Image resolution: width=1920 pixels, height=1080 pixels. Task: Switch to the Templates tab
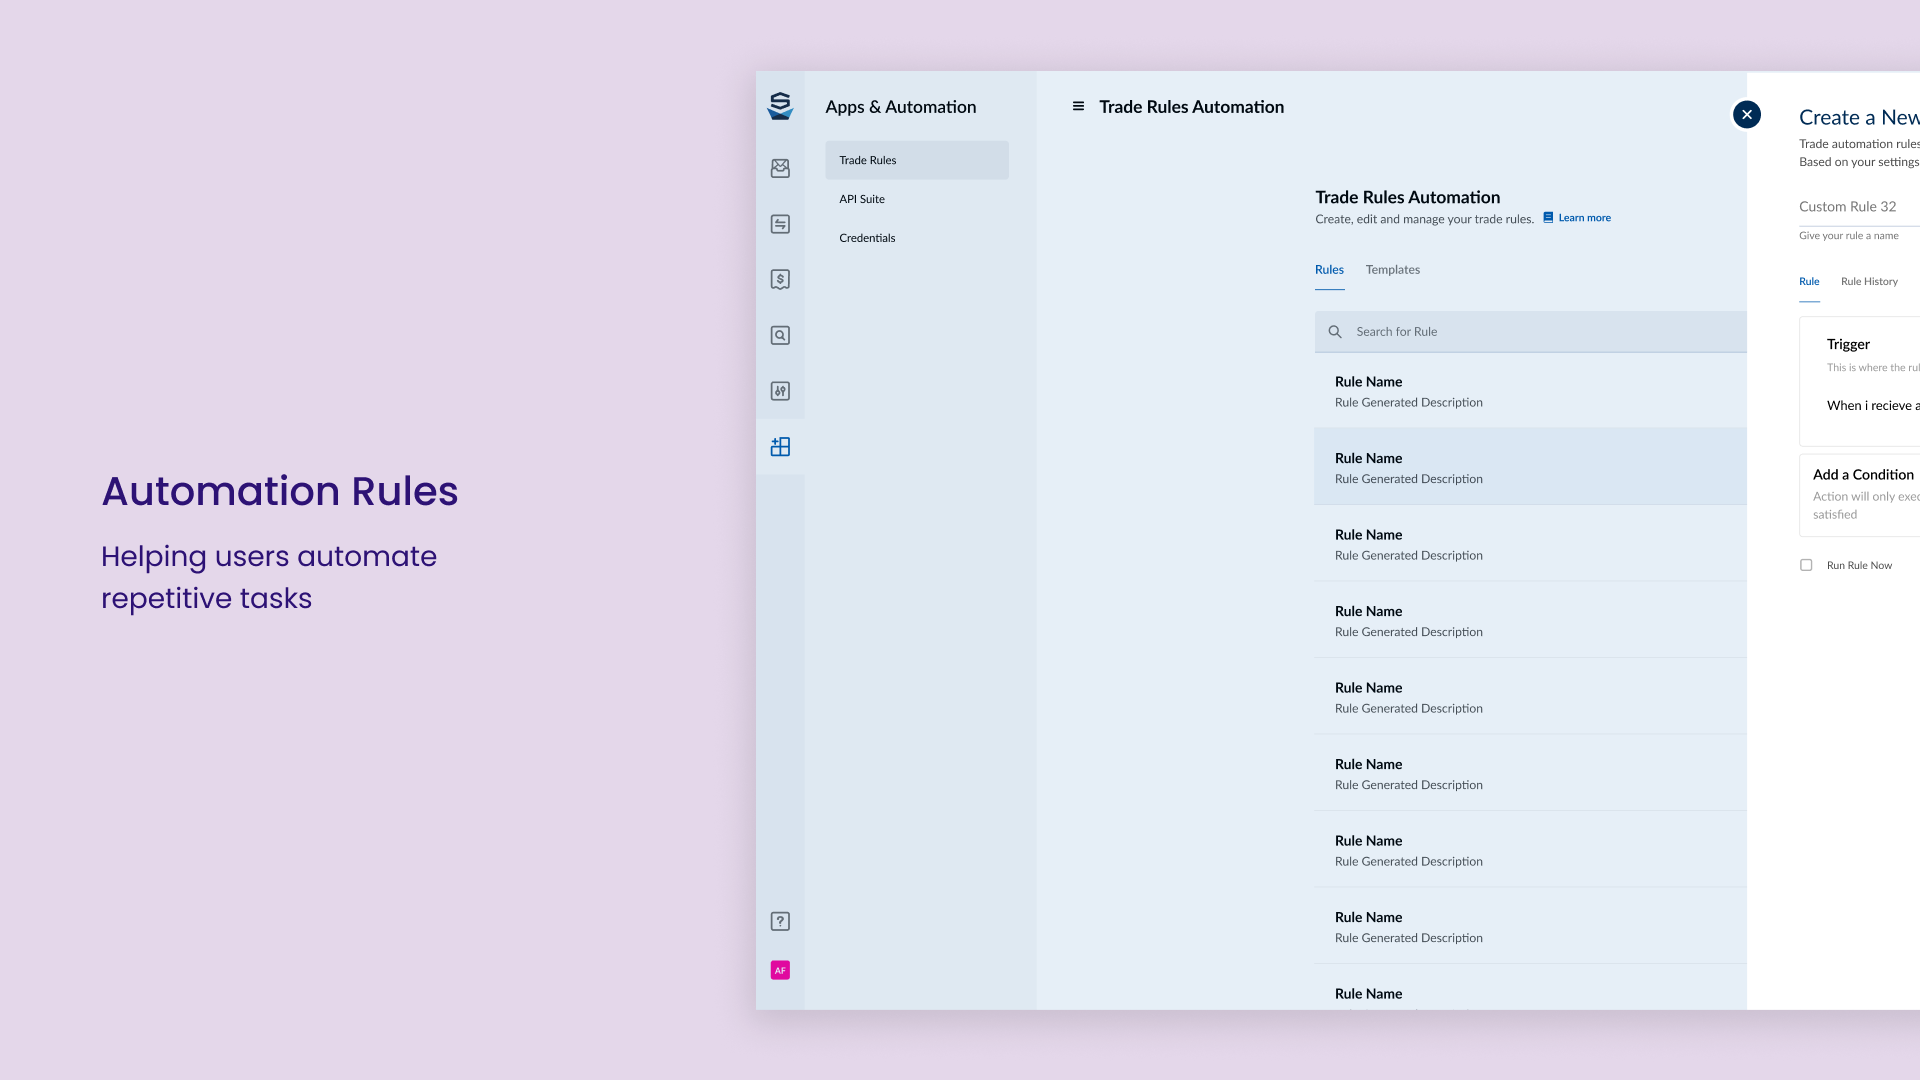pos(1392,270)
